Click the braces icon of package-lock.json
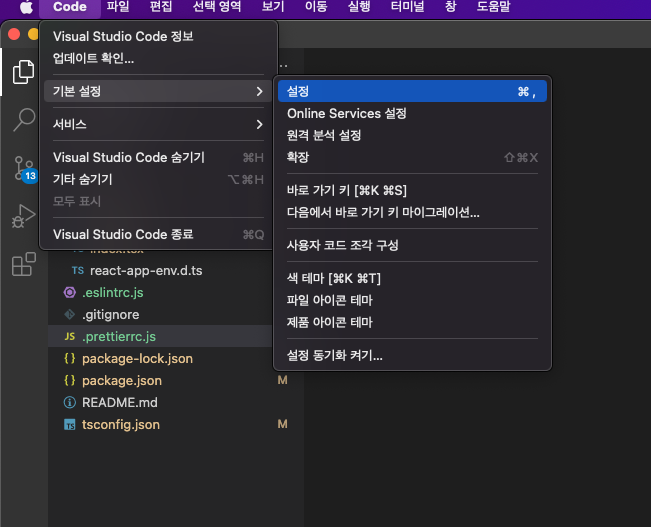651x527 pixels. (x=70, y=358)
